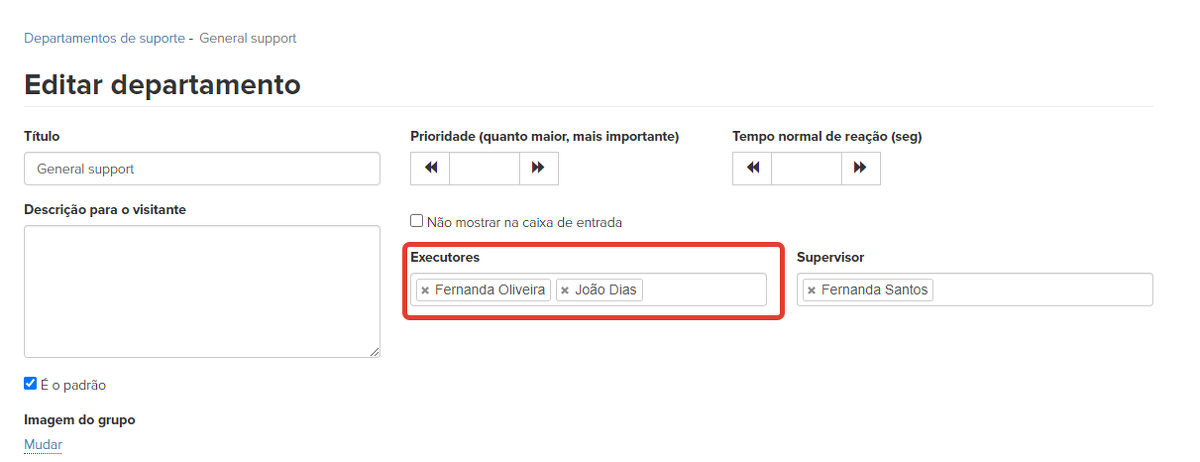The image size is (1200, 462).
Task: Remove João Dias from Executores
Action: click(x=565, y=290)
